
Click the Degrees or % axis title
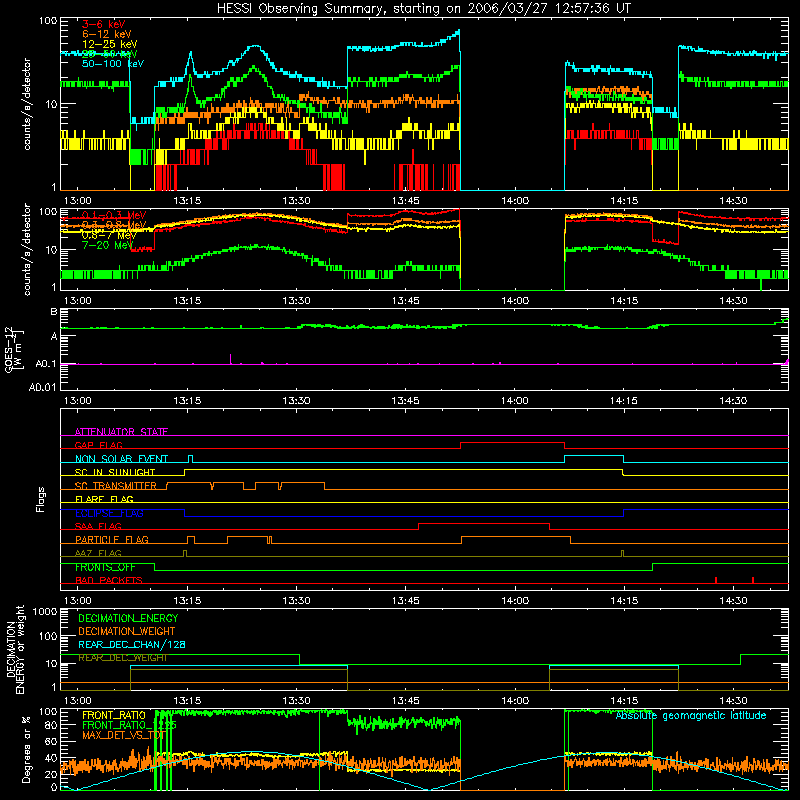coord(26,749)
